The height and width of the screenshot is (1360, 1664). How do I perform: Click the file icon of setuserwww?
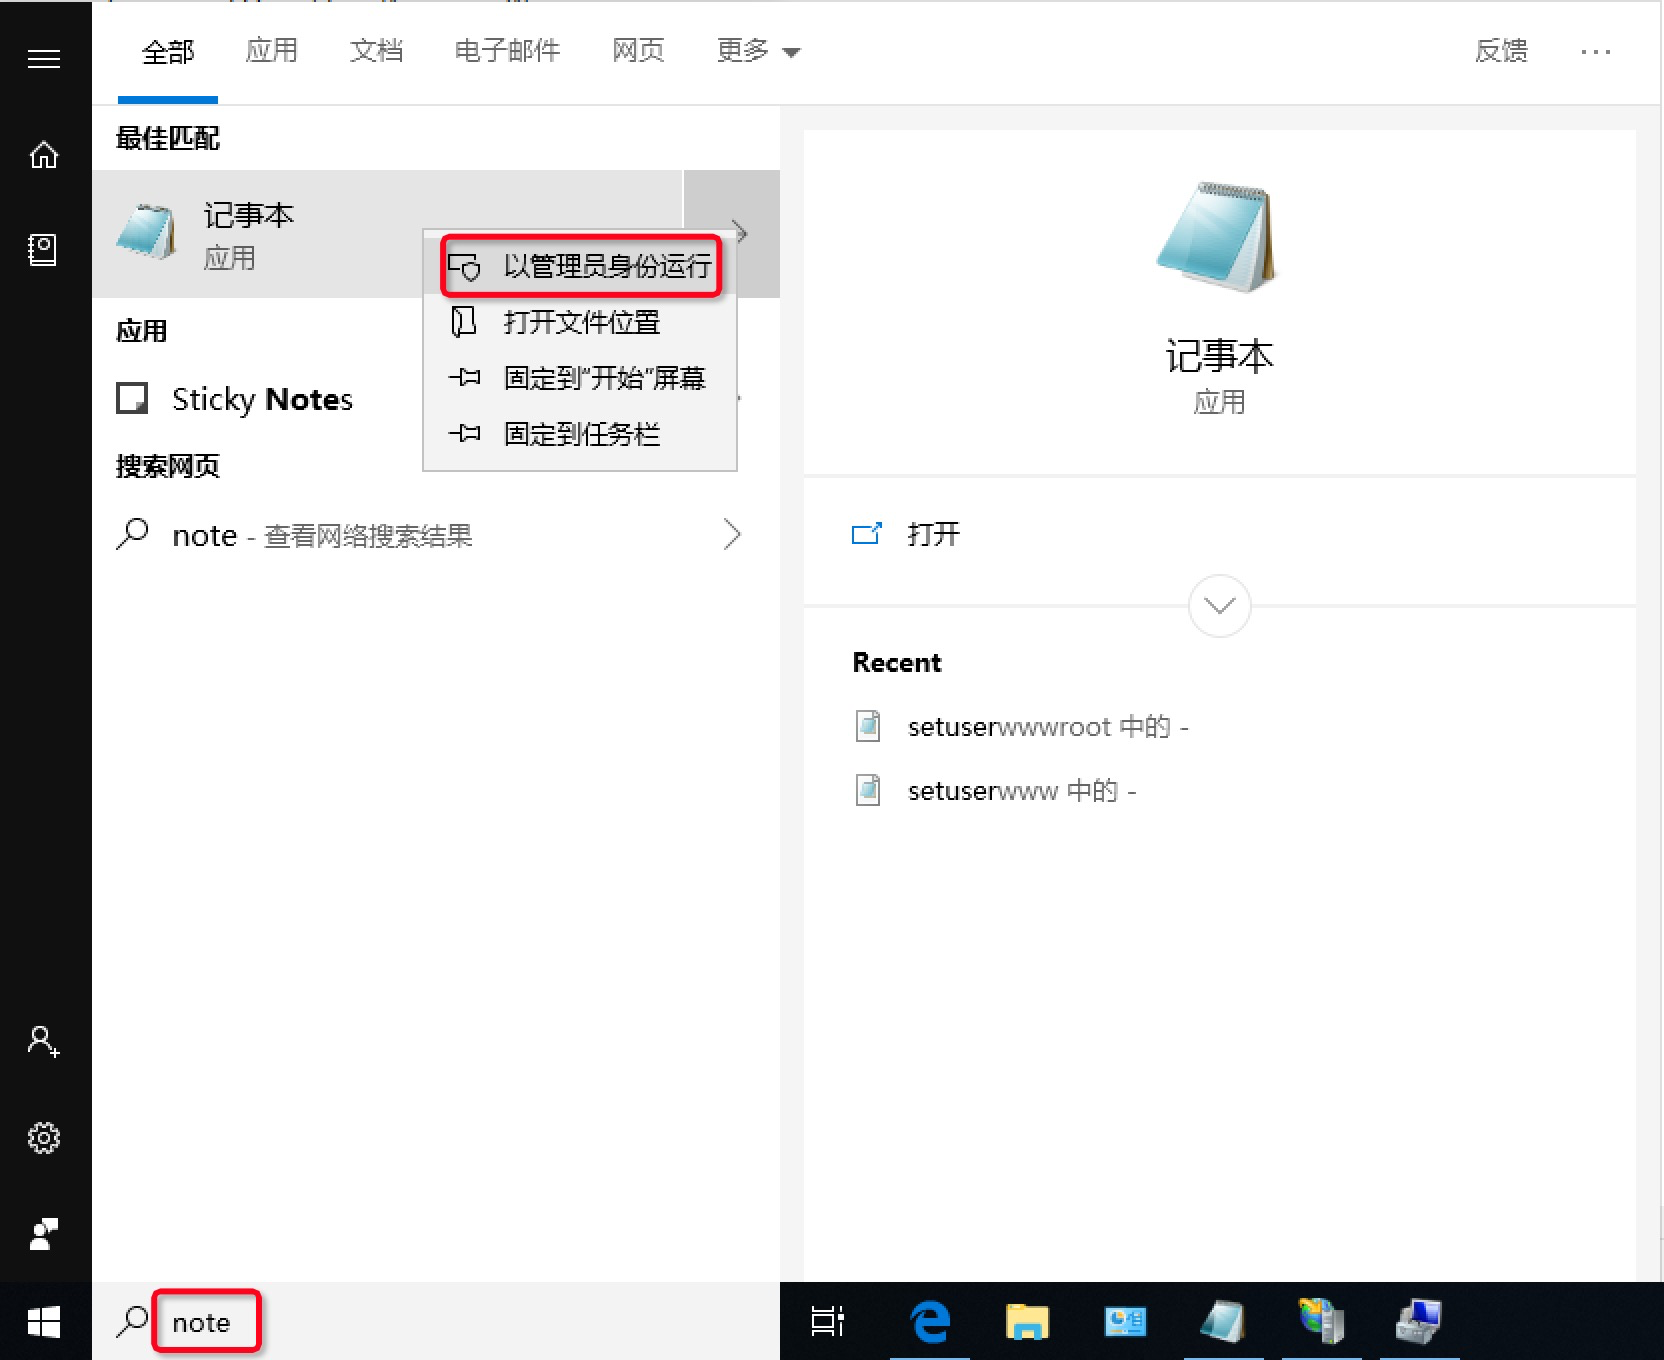click(868, 790)
